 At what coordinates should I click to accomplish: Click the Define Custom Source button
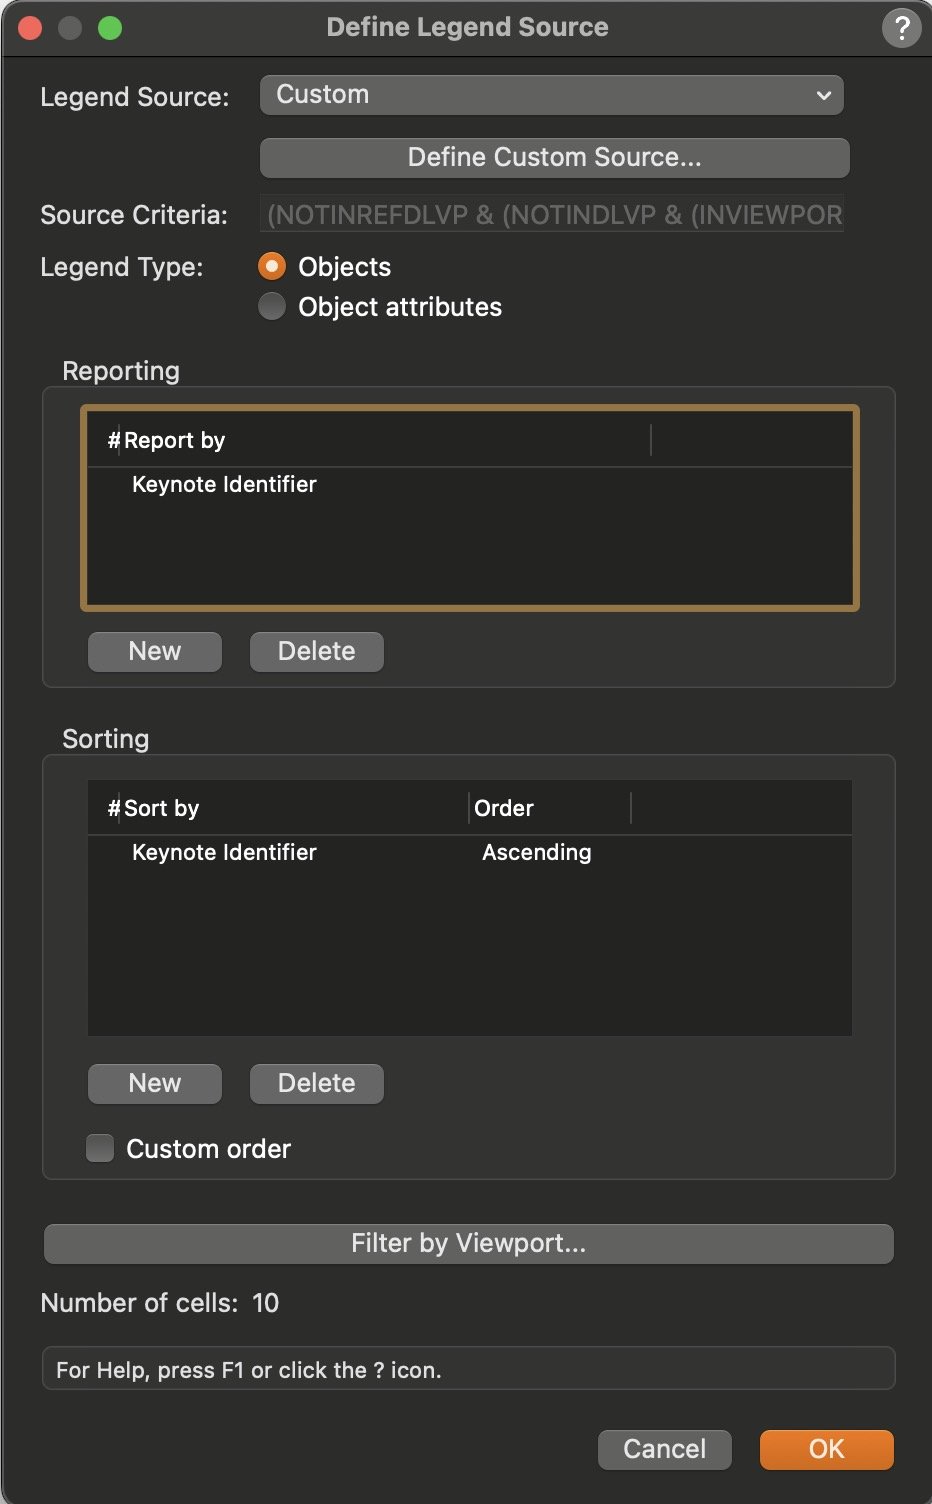[554, 157]
